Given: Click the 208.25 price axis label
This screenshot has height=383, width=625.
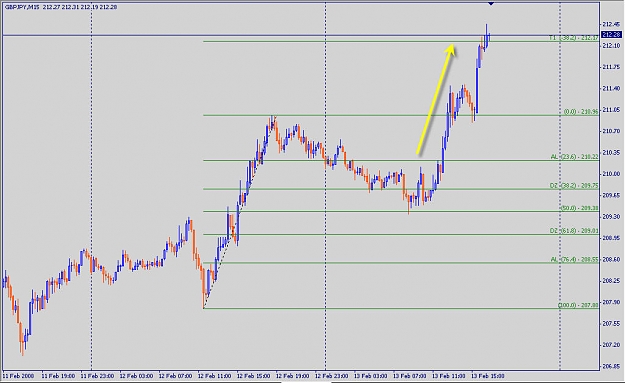Looking at the screenshot, I should (x=611, y=281).
